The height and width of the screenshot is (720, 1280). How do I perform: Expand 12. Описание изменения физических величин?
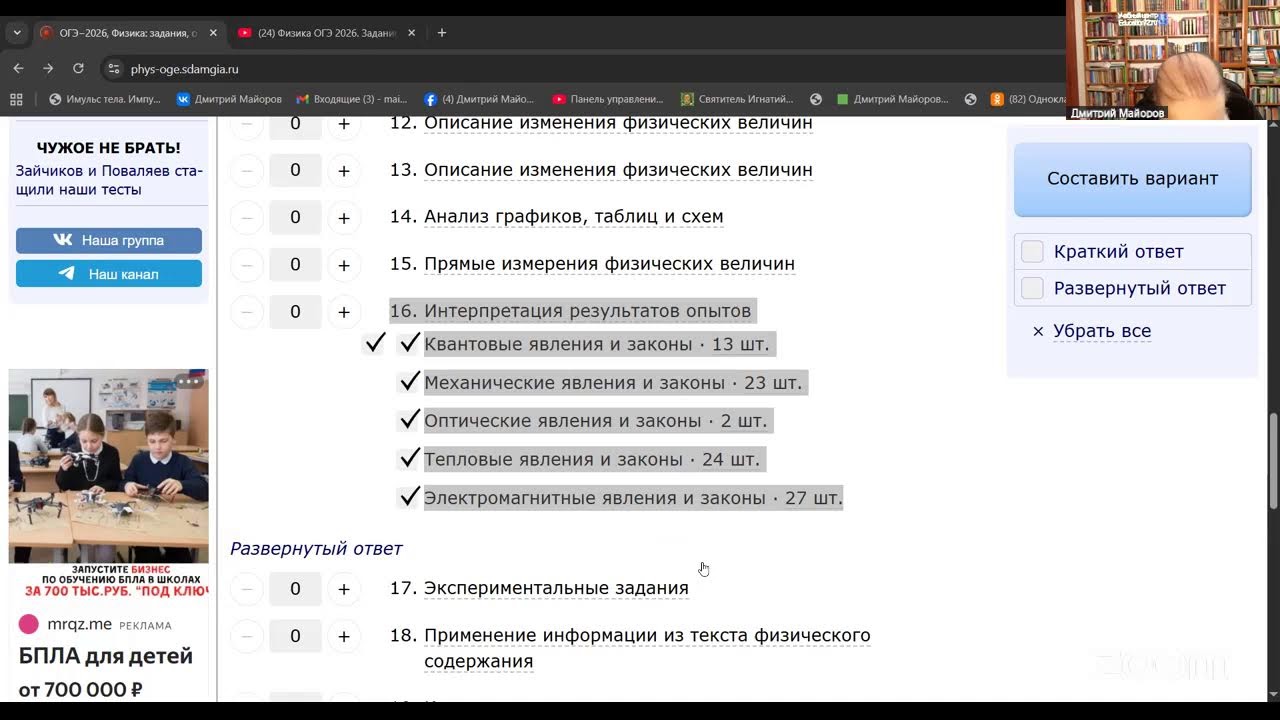(x=618, y=123)
